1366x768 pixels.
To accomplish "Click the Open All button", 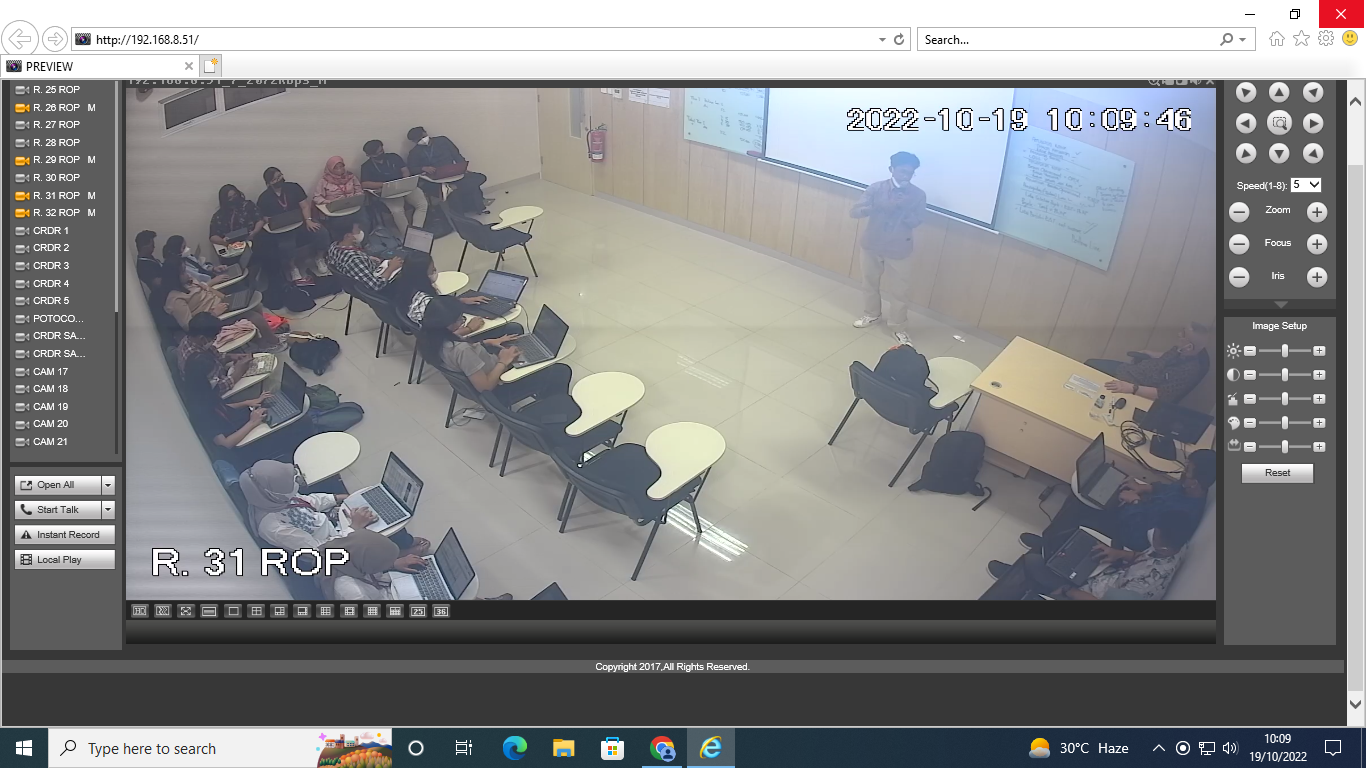I will 58,485.
